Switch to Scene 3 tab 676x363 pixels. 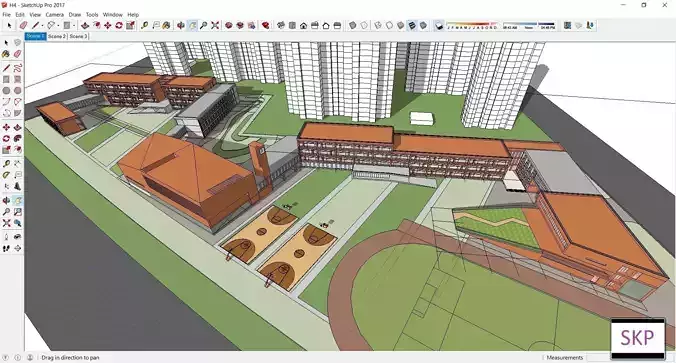tap(78, 36)
